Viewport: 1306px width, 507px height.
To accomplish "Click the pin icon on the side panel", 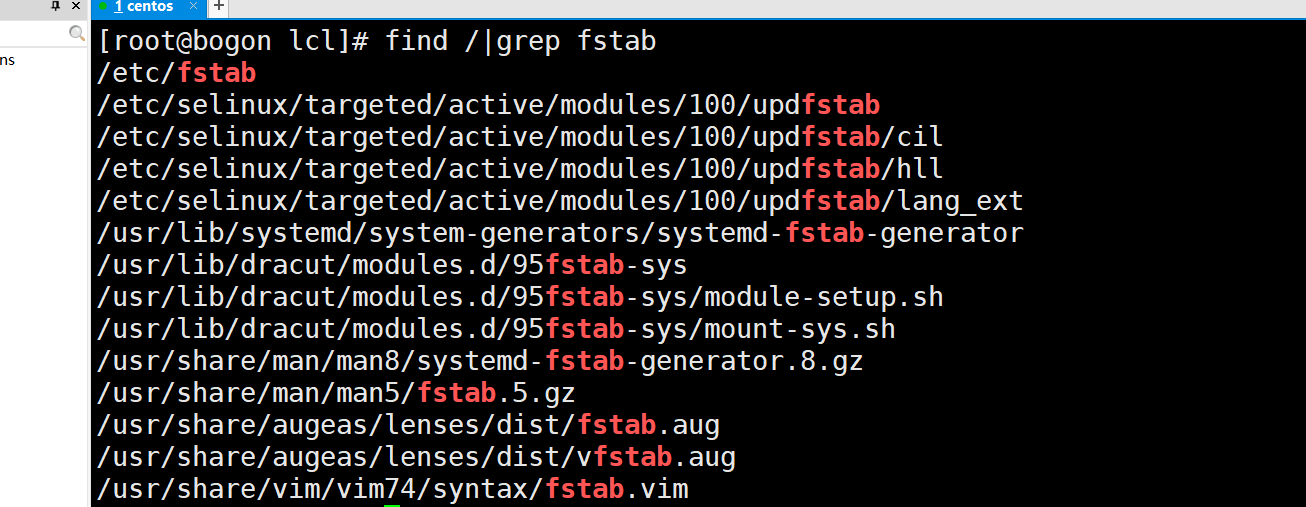I will [56, 6].
